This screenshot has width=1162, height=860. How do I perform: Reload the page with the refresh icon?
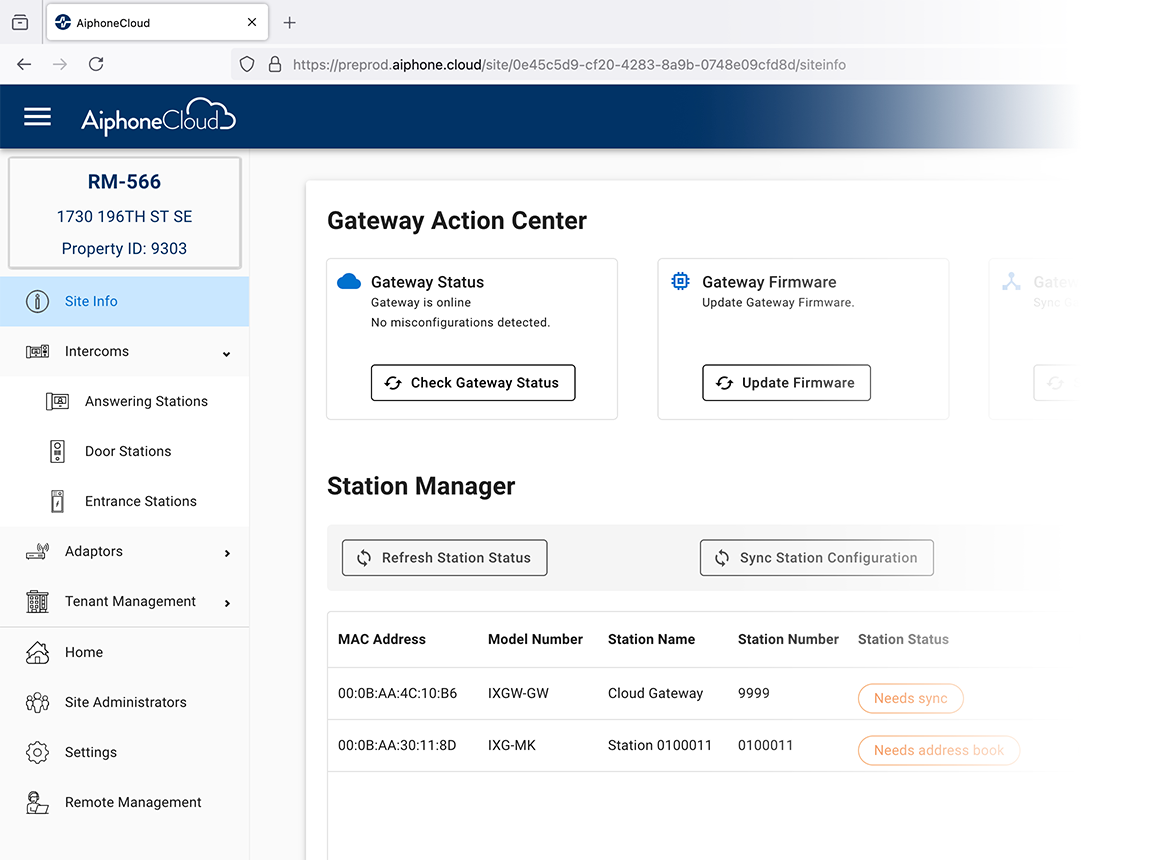coord(96,64)
